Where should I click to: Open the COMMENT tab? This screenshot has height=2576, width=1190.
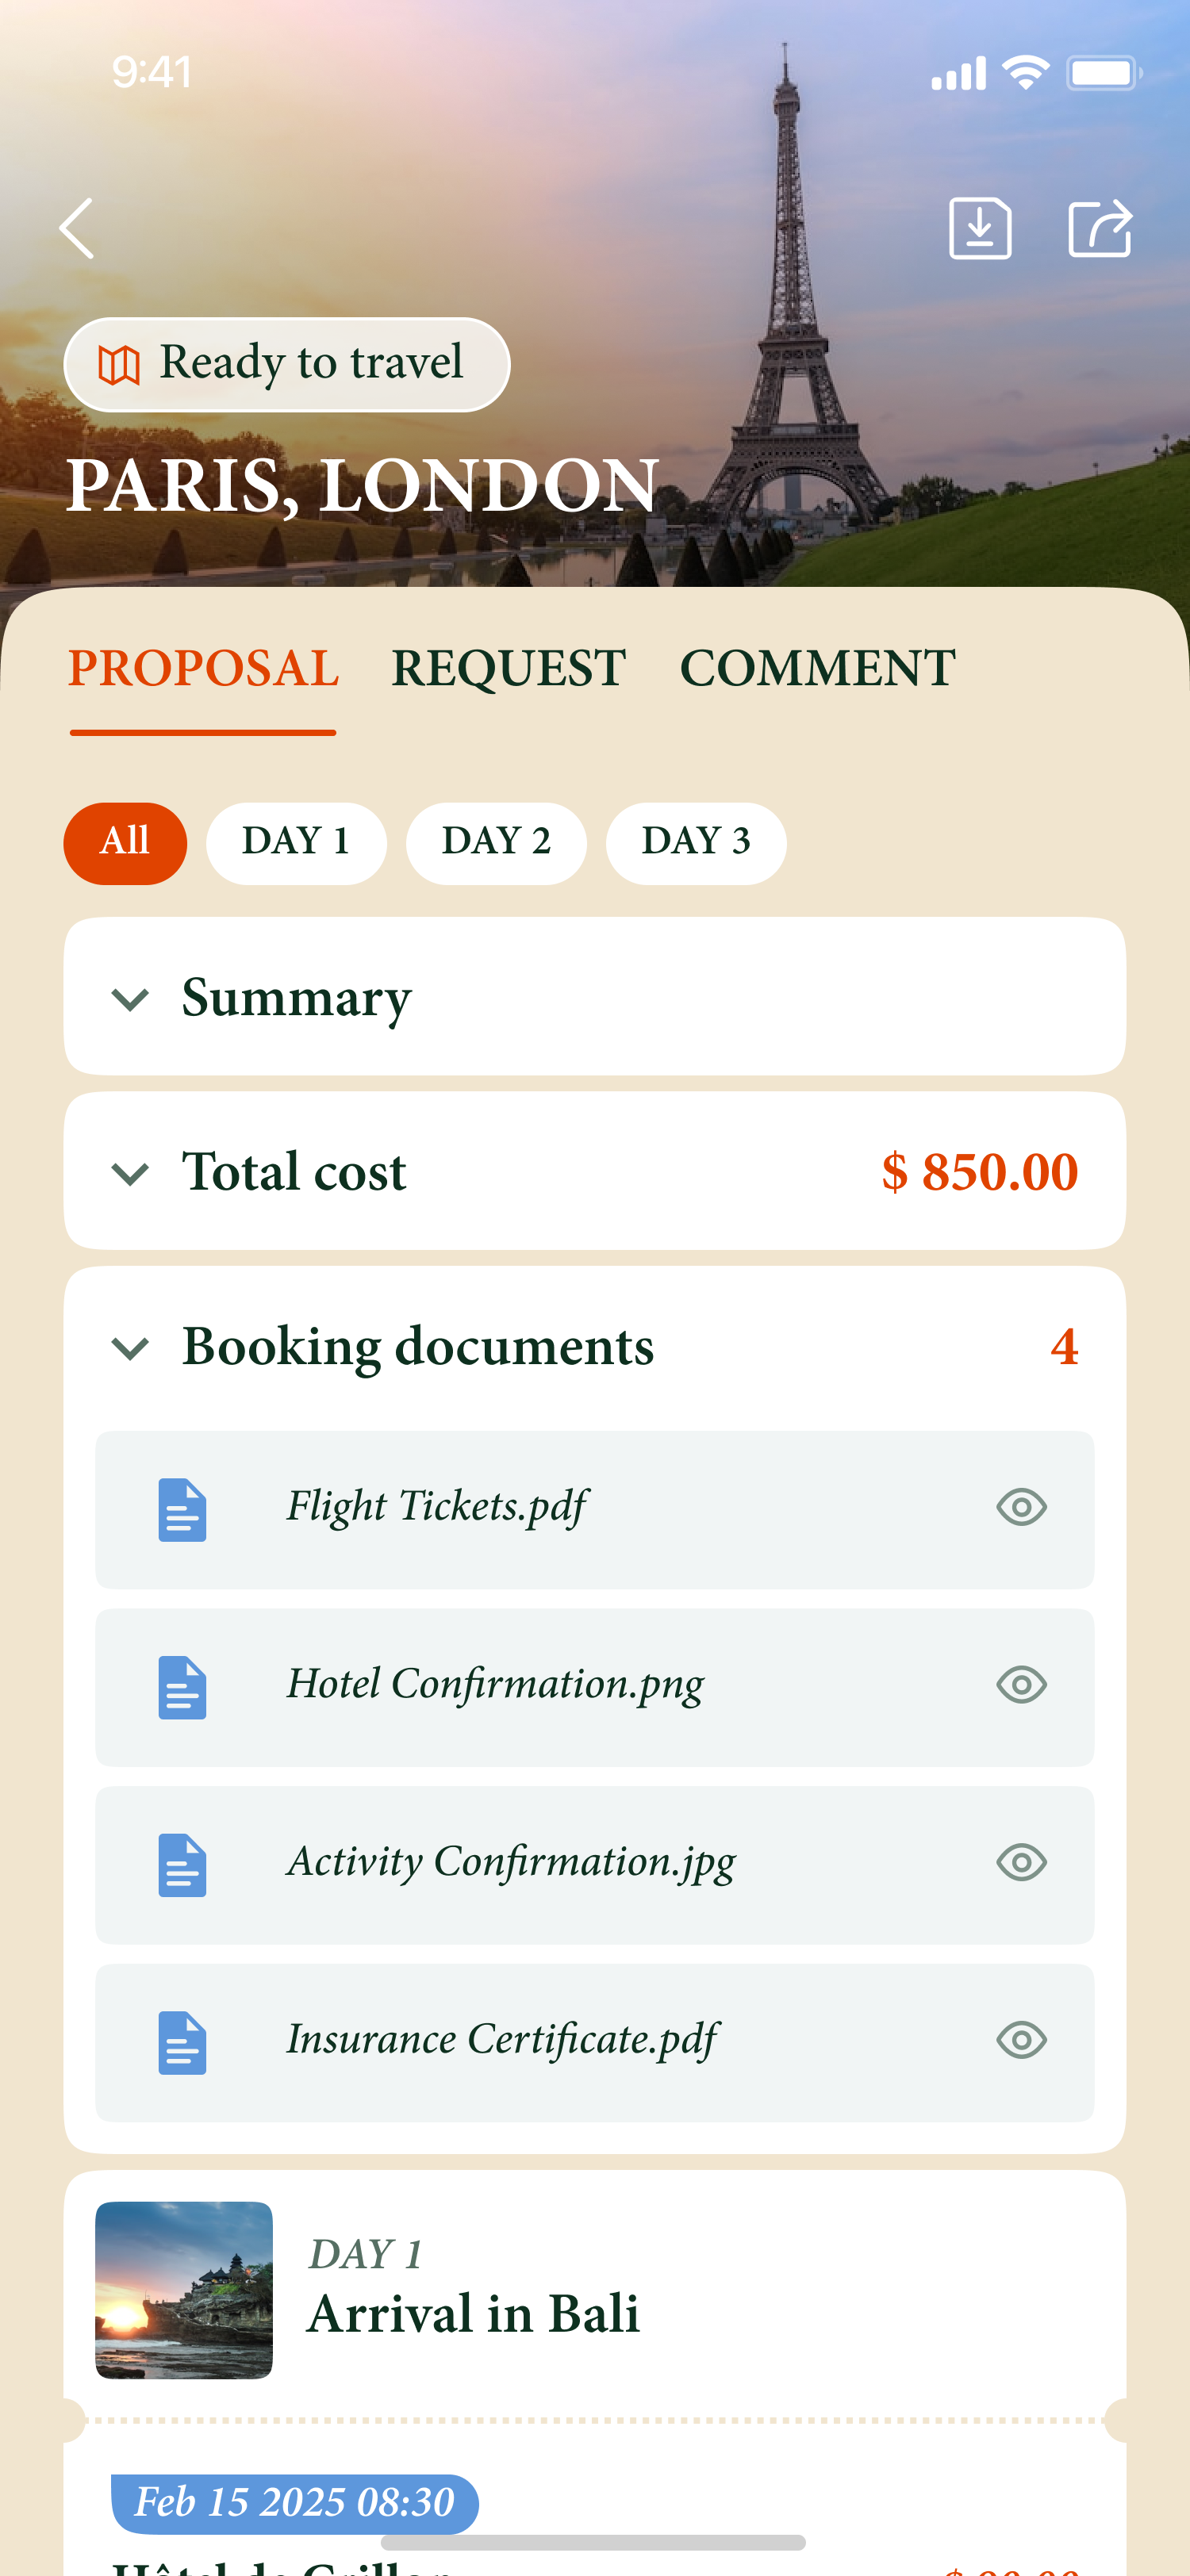[817, 668]
